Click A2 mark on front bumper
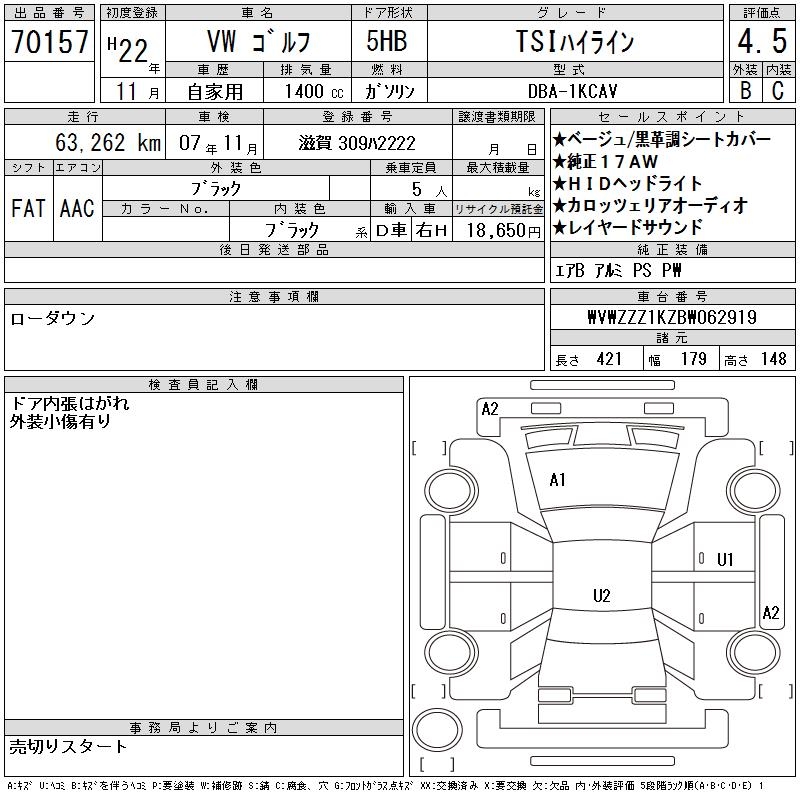 [x=490, y=409]
